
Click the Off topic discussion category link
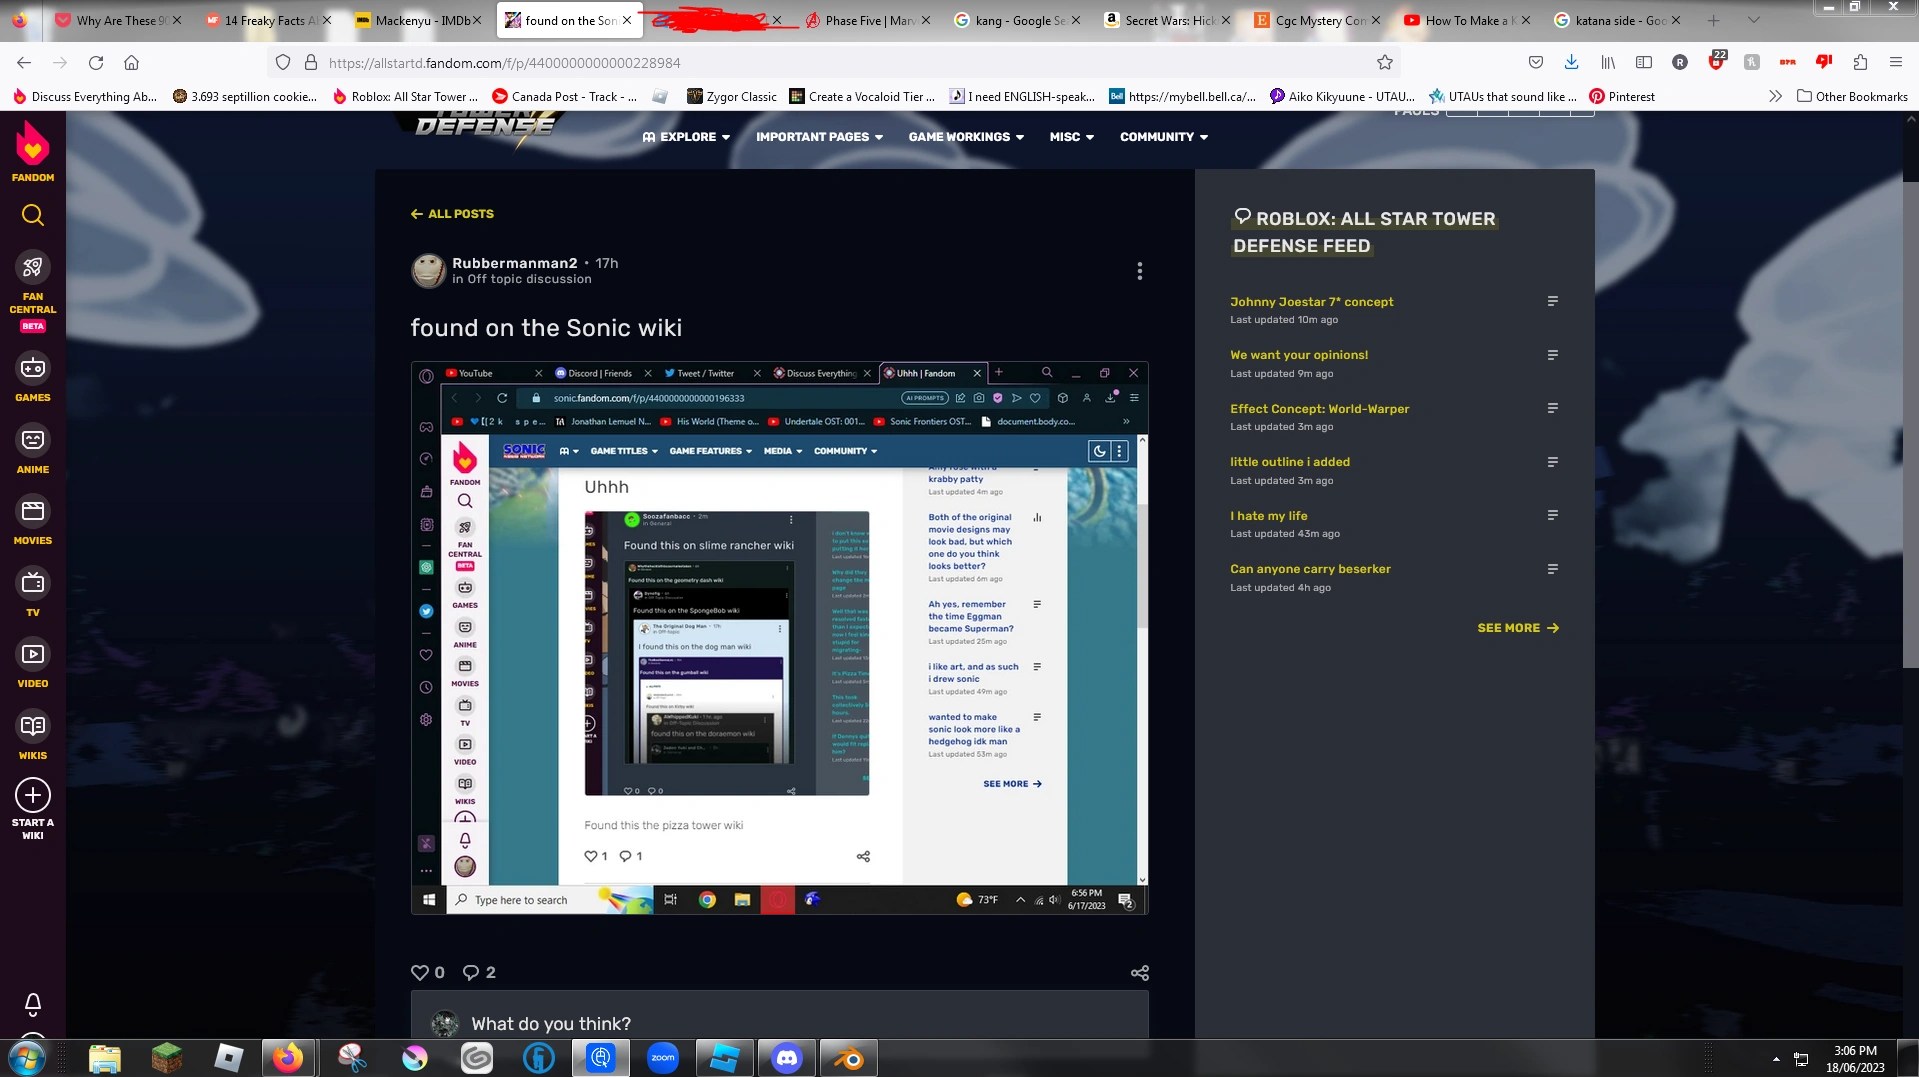[529, 279]
